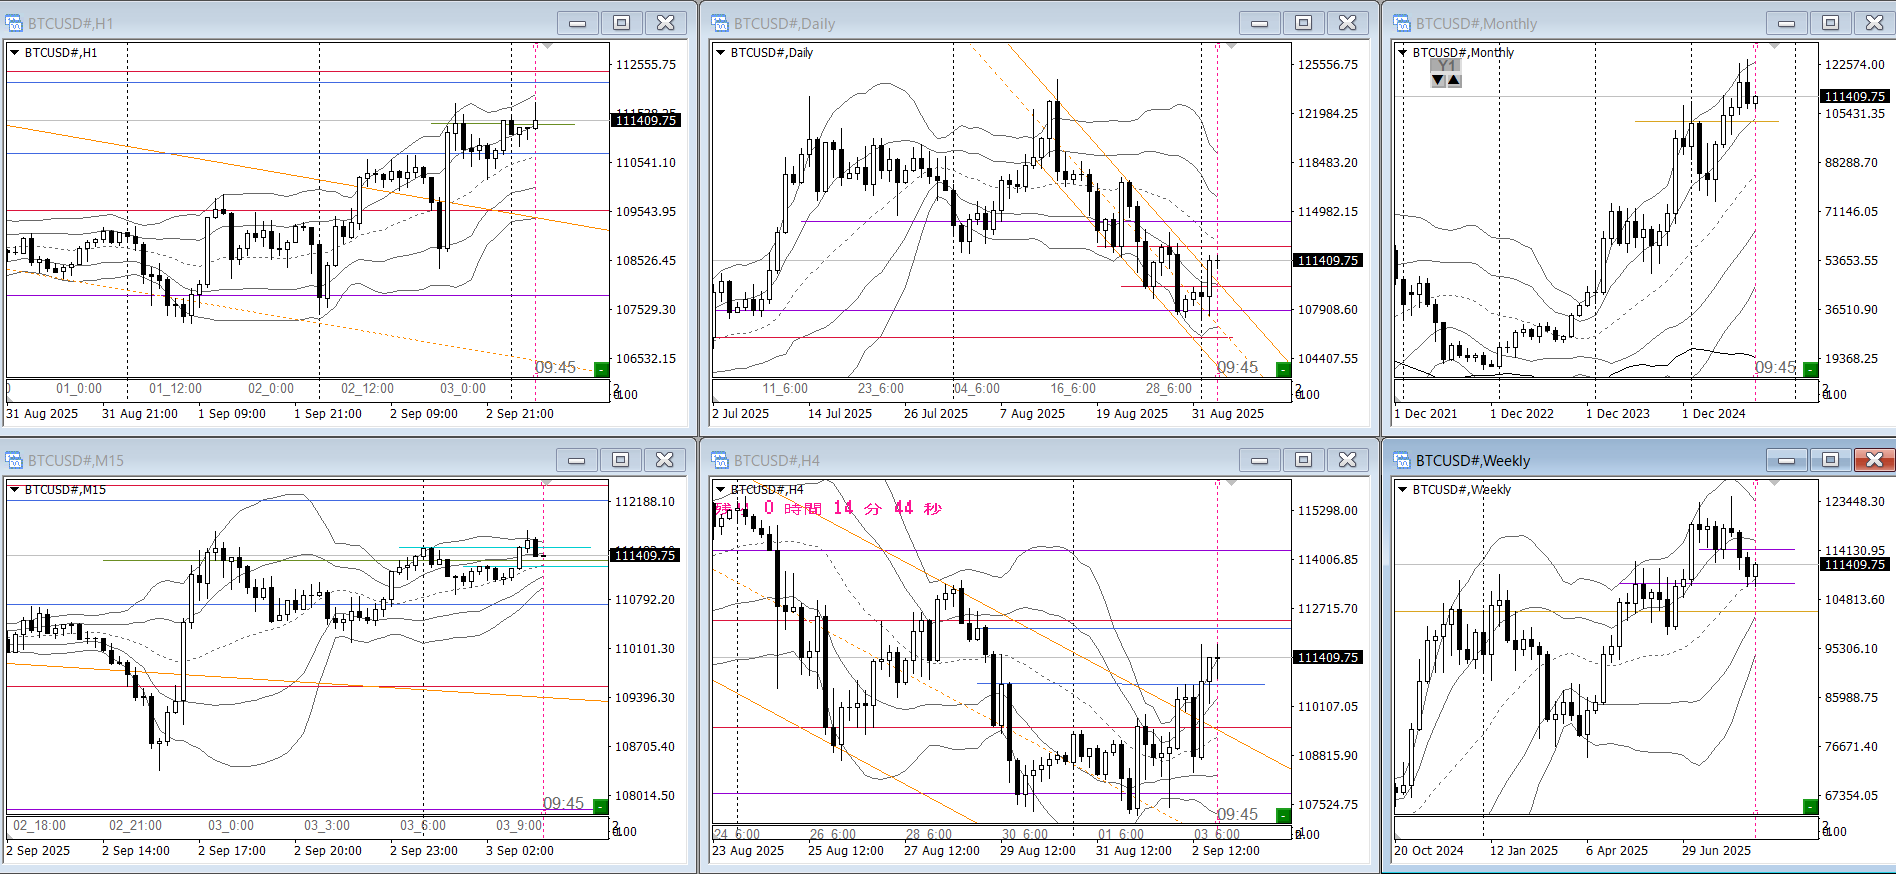
Task: Click the BTCUSD#,M15 window chart icon
Action: tap(14, 460)
